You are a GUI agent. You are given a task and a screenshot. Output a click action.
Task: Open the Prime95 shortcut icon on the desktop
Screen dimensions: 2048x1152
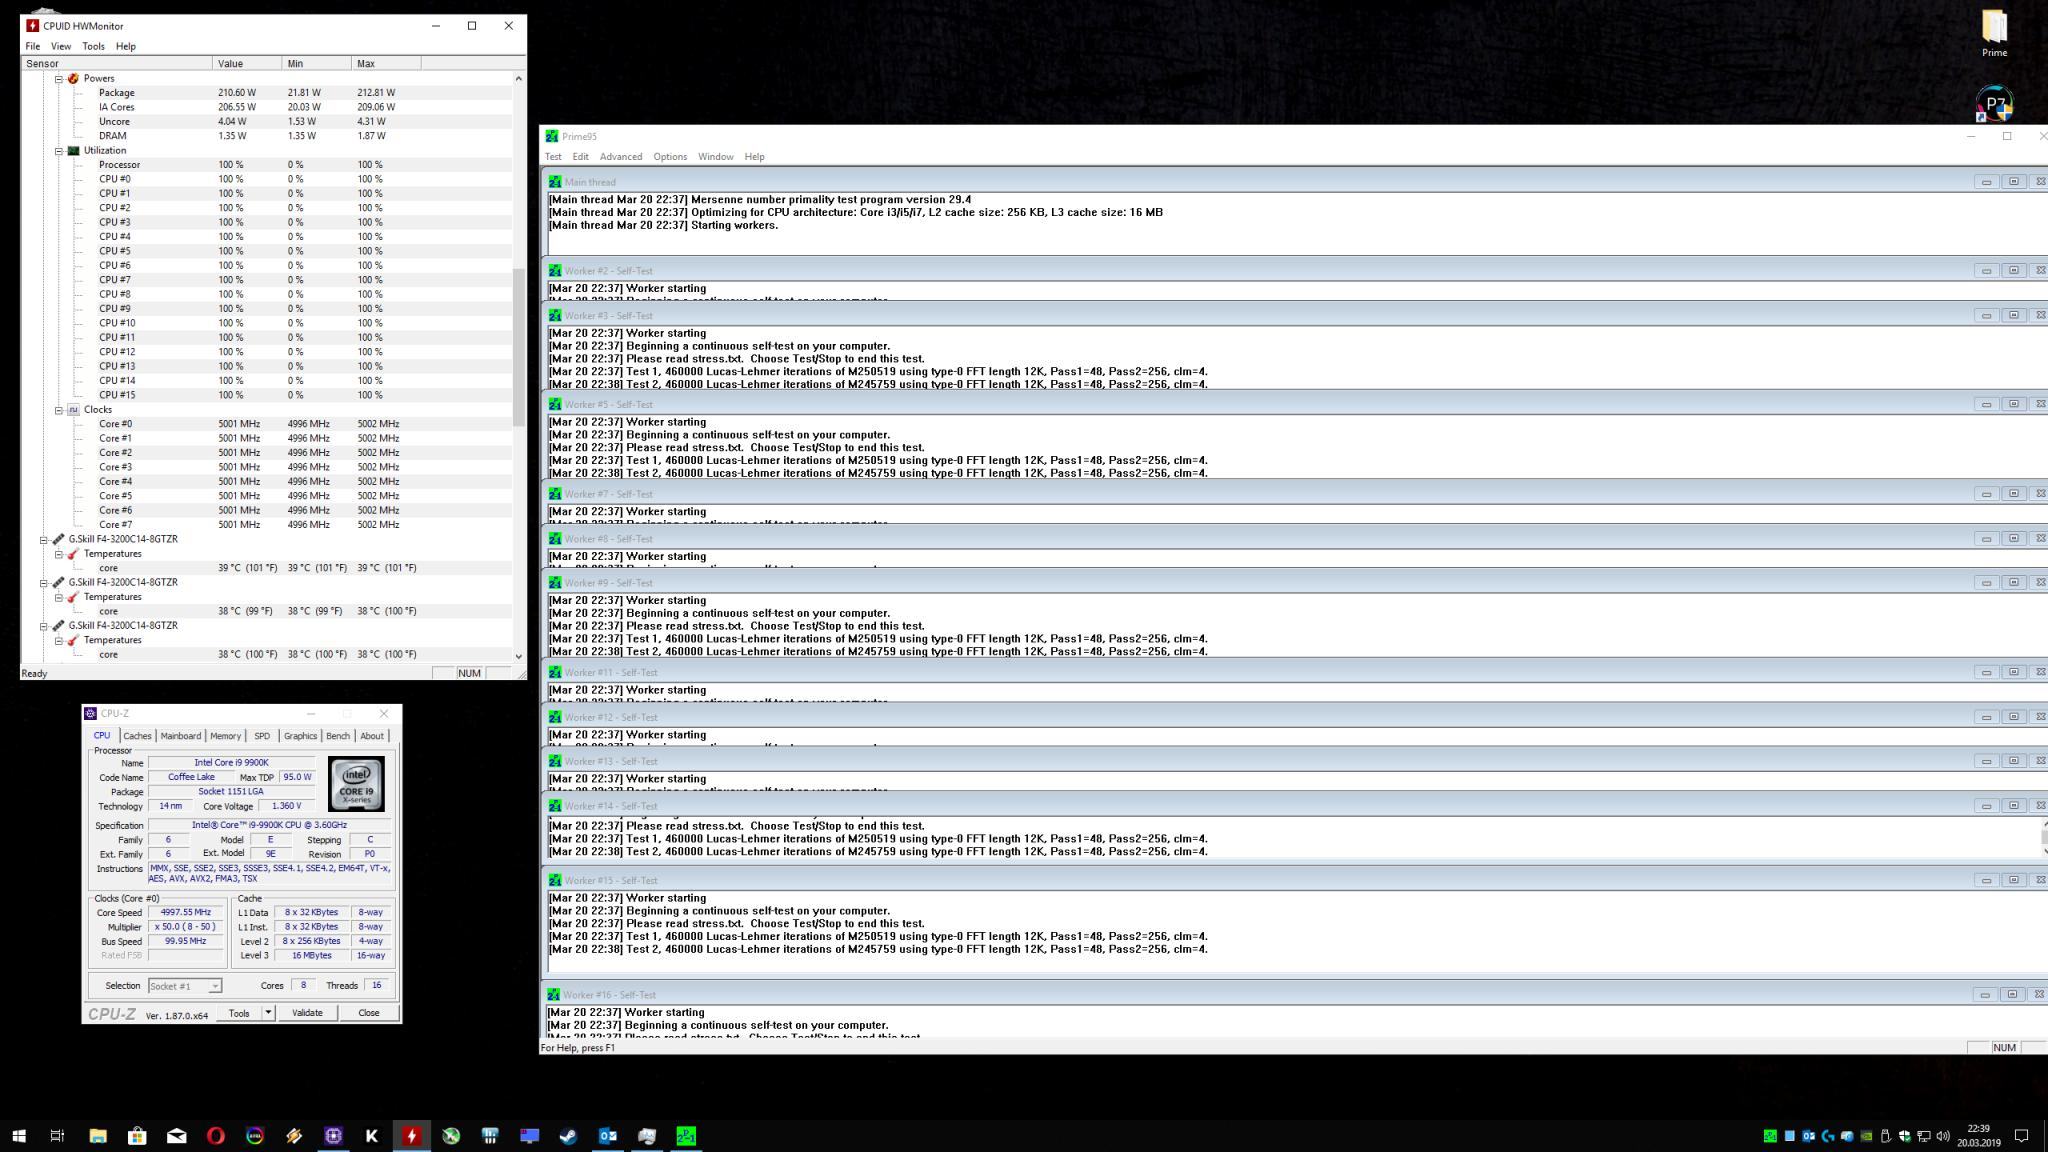tap(1994, 104)
